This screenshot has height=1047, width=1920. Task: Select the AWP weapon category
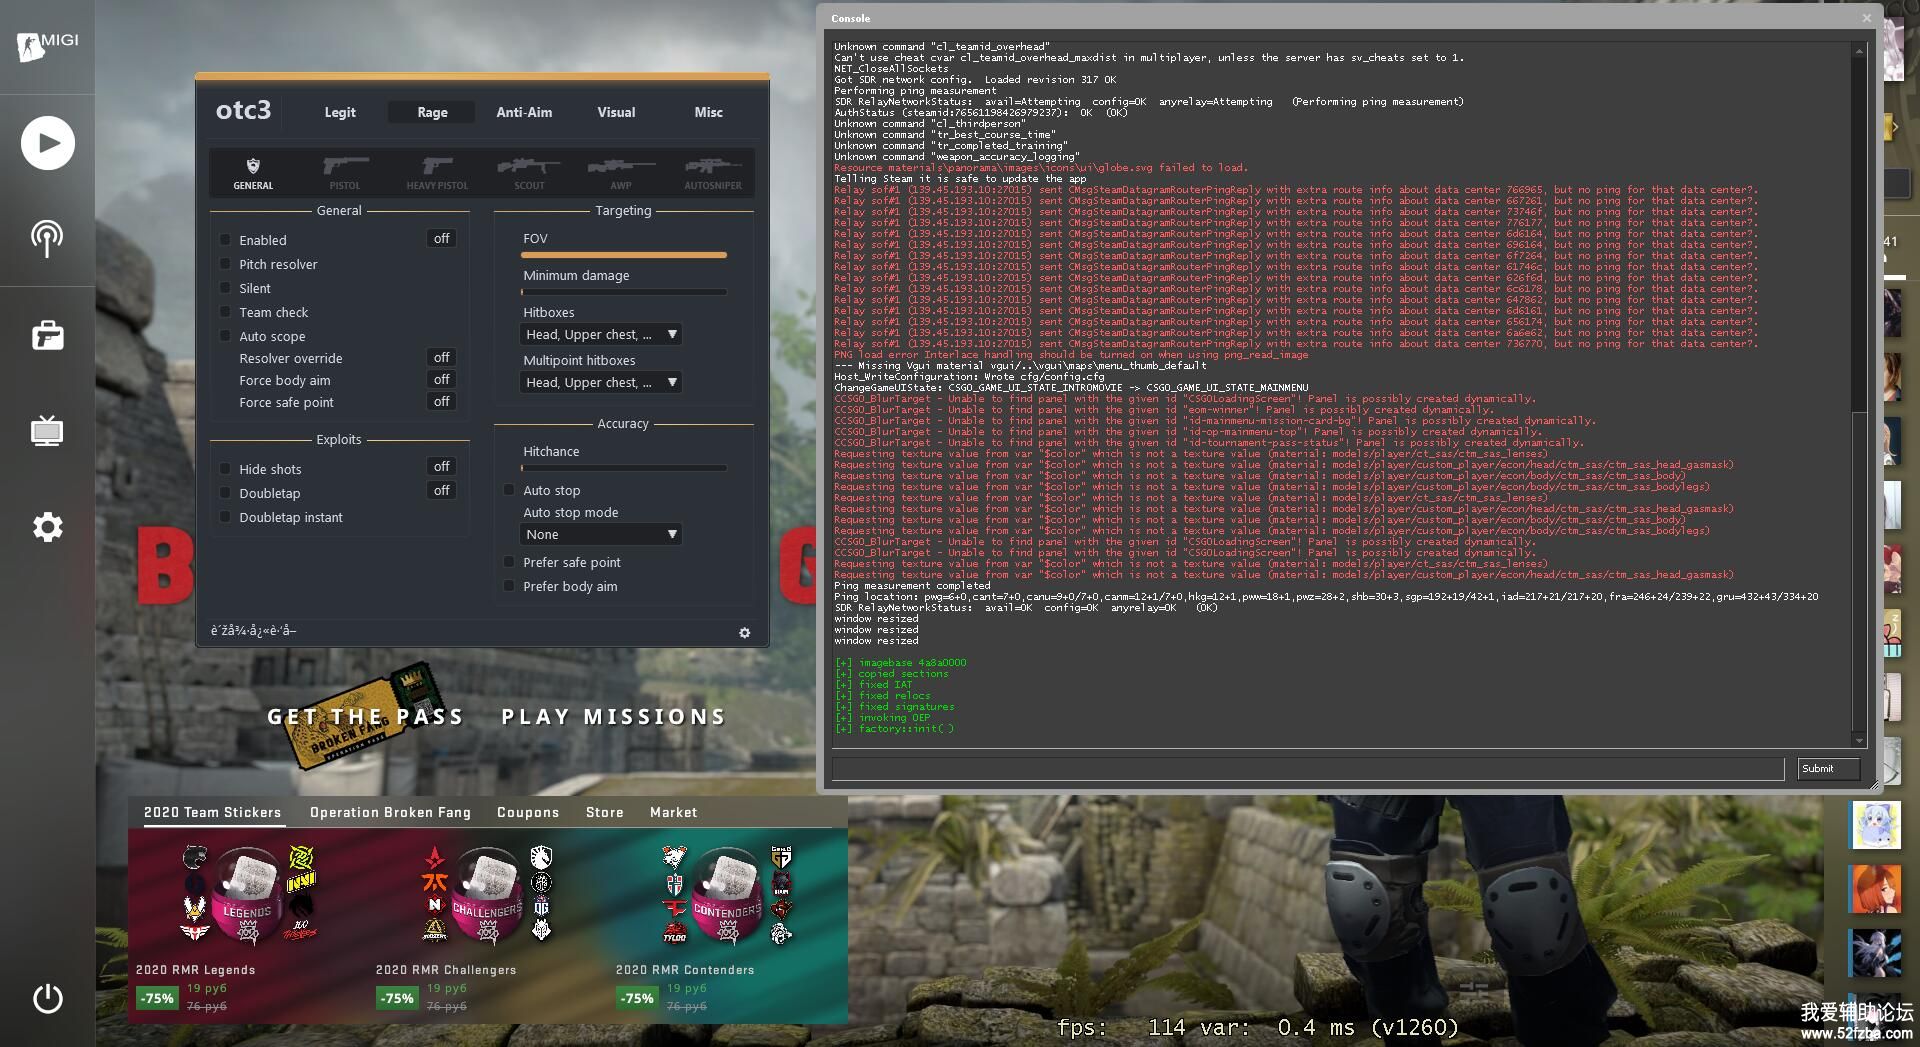621,173
